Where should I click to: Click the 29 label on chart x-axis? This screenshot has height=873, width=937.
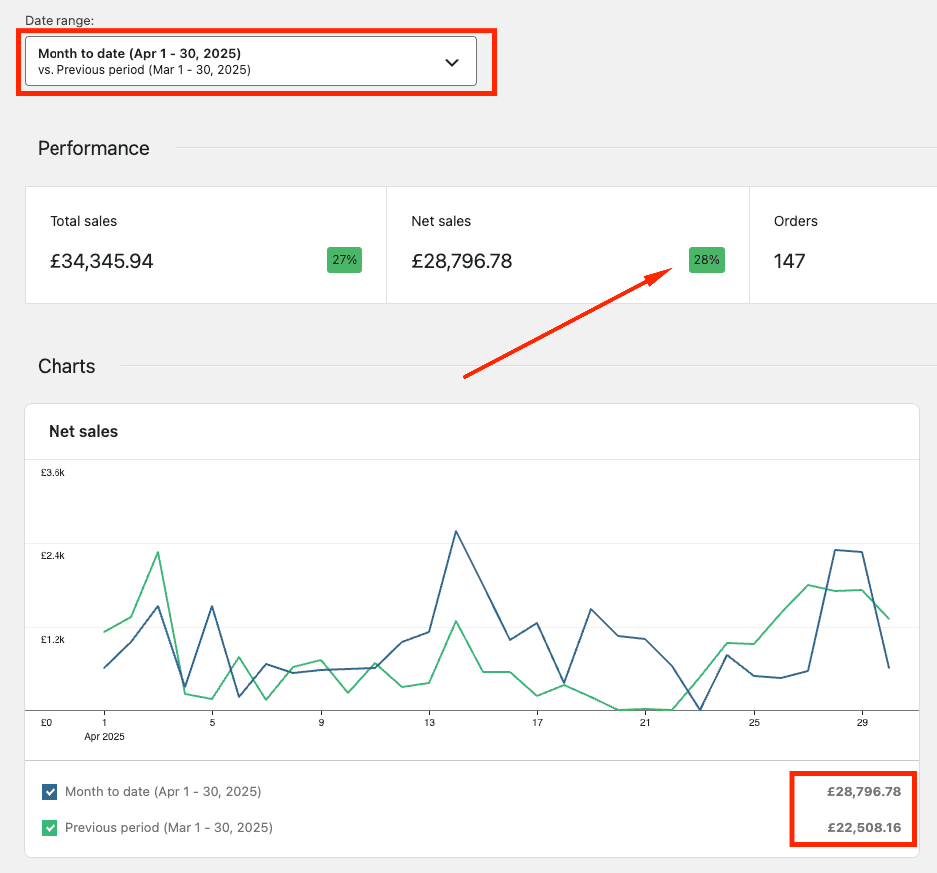[862, 722]
